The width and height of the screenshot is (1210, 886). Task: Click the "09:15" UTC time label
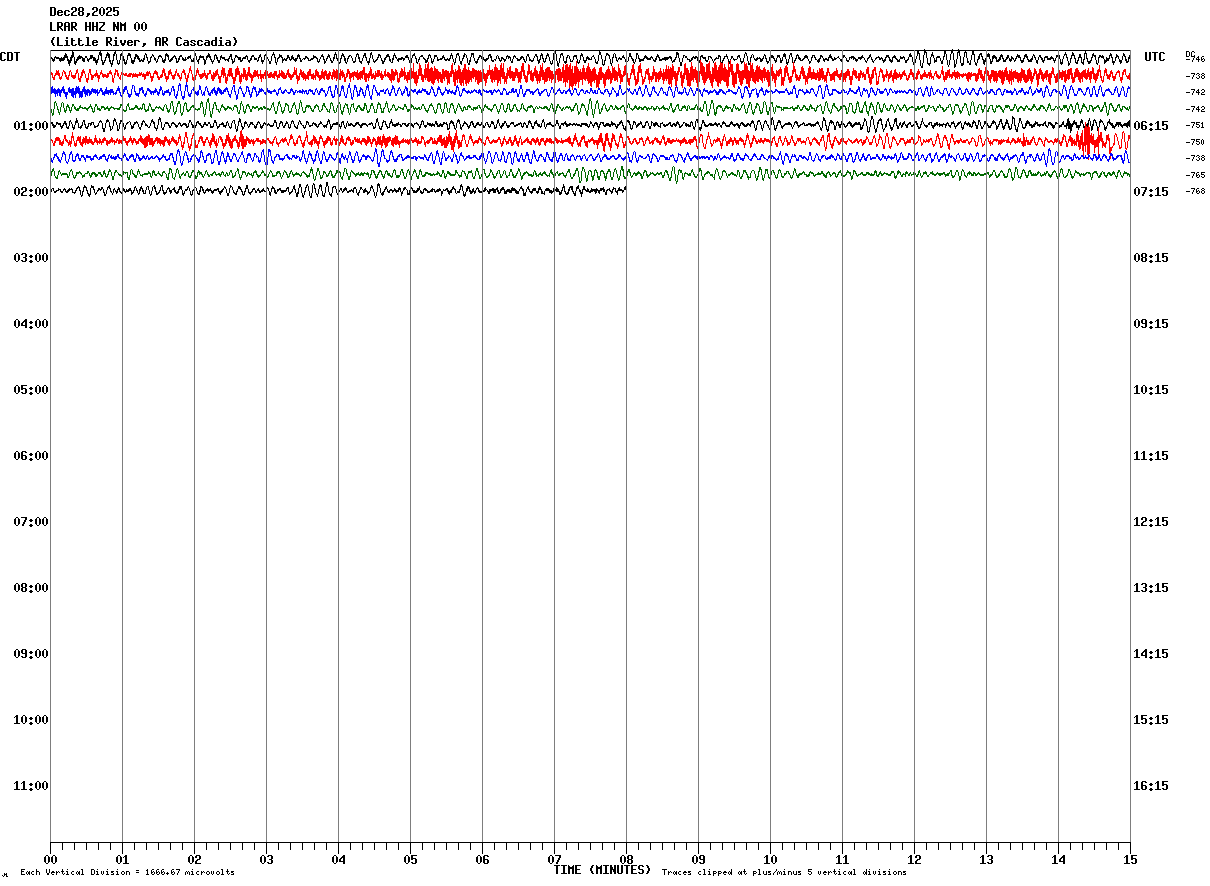[1151, 324]
